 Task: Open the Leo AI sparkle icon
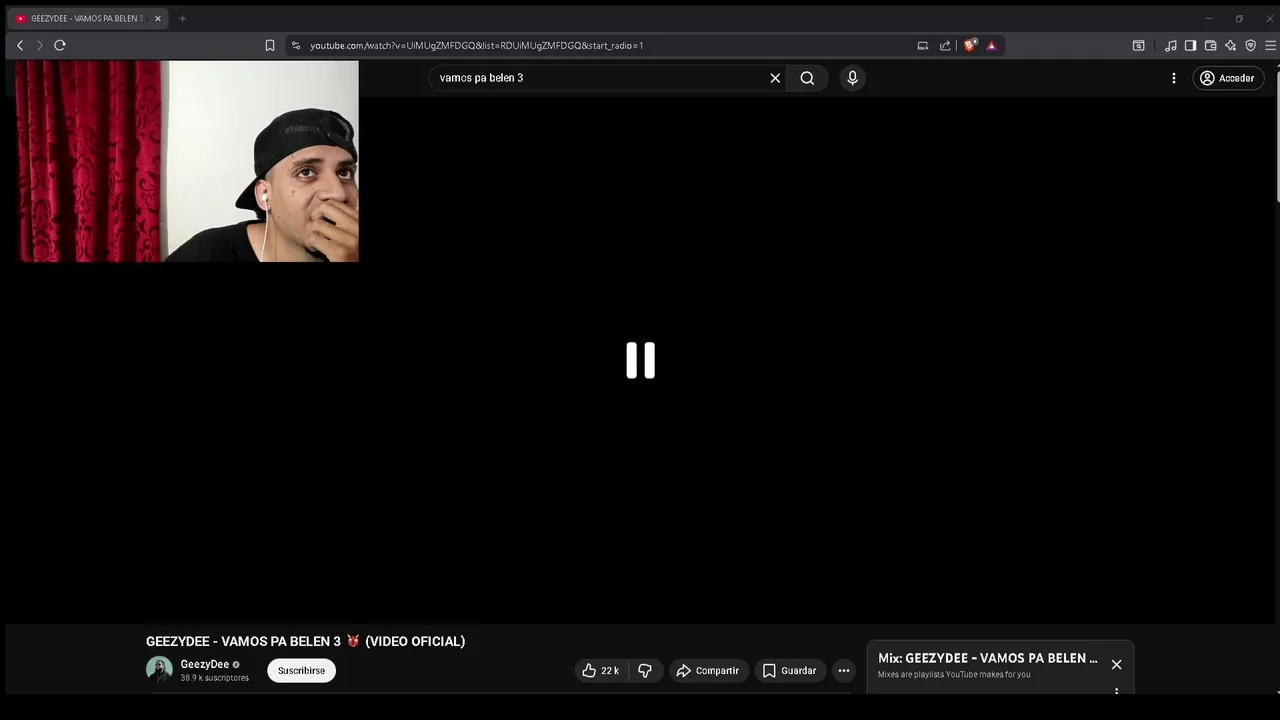coord(1230,45)
